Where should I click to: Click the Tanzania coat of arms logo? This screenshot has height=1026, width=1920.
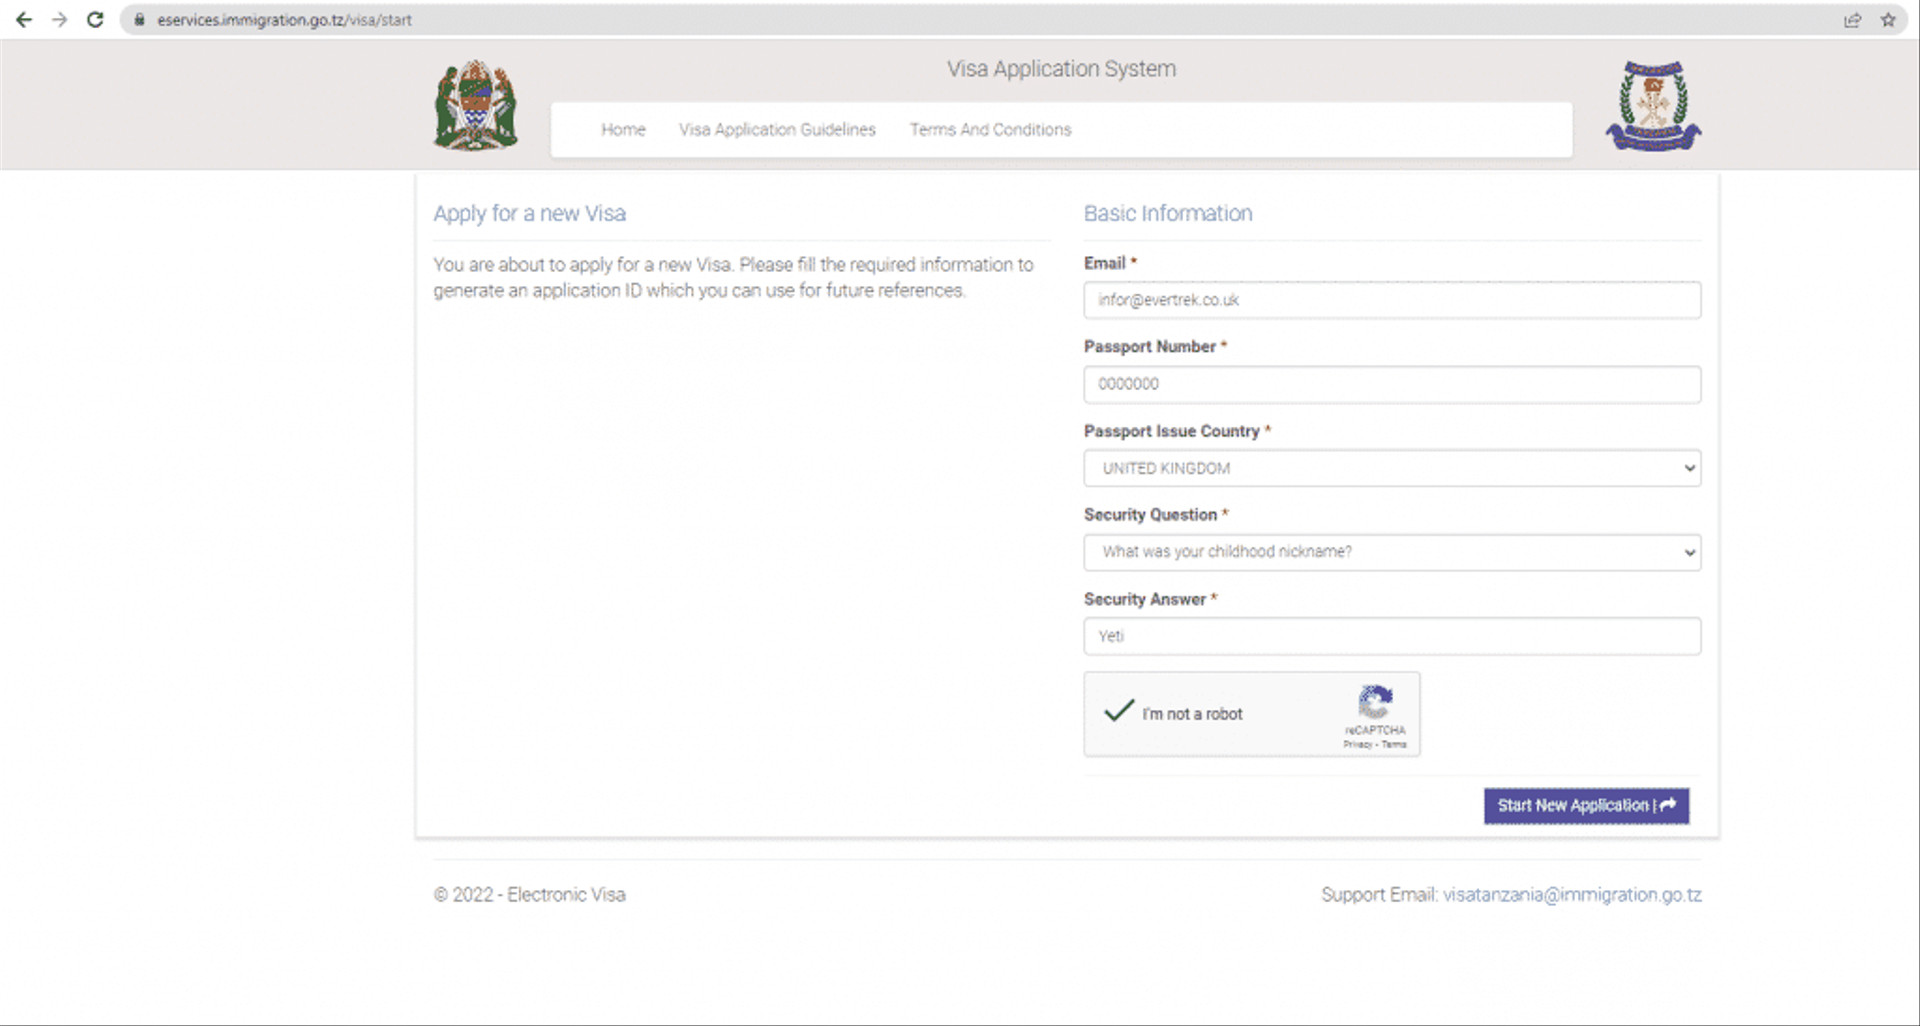pos(476,105)
